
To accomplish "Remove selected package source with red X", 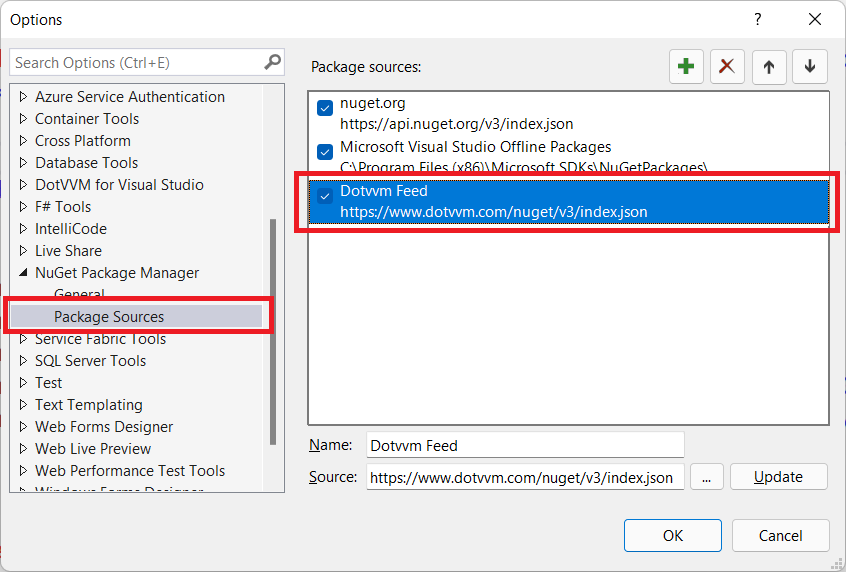I will (x=727, y=67).
